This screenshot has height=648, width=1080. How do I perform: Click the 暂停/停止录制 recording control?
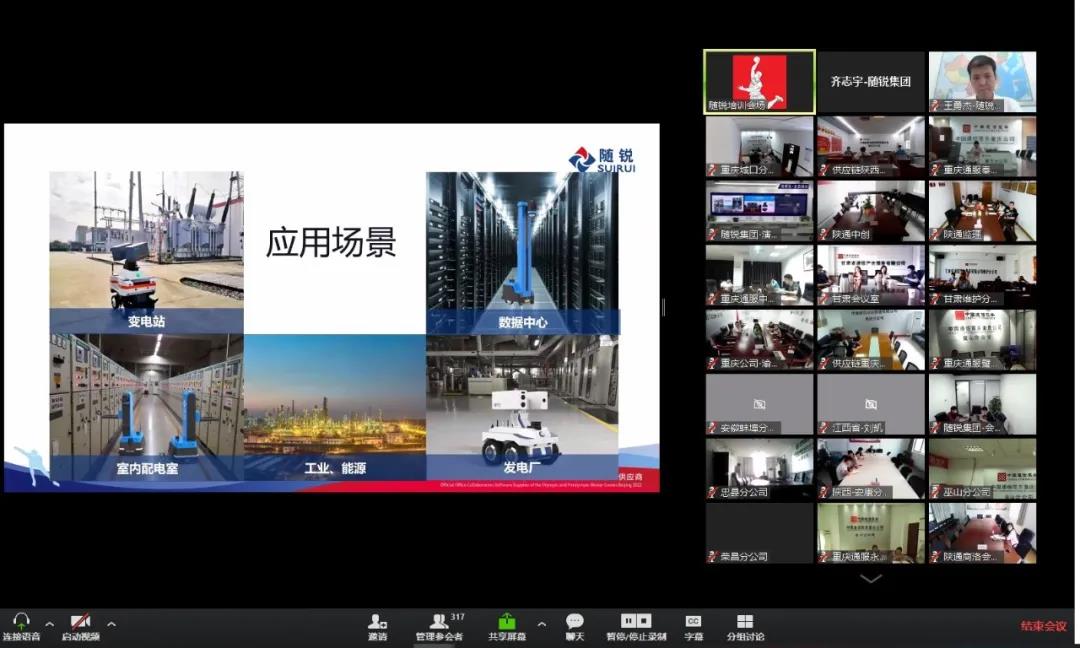pos(636,621)
